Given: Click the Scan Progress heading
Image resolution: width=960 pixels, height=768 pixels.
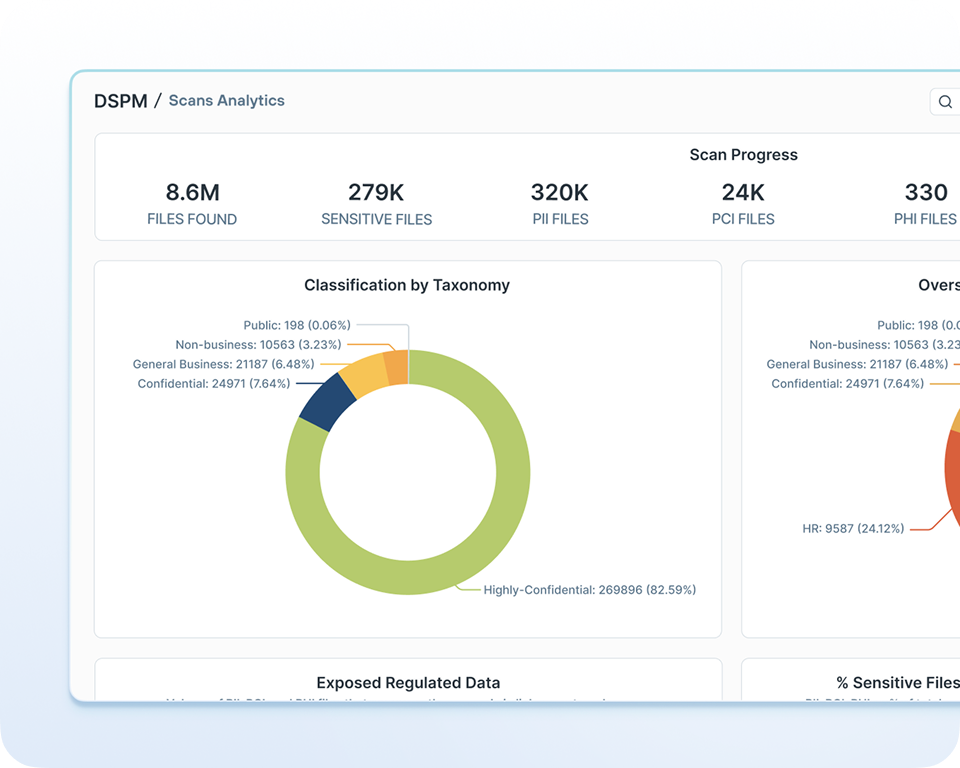Looking at the screenshot, I should 743,155.
